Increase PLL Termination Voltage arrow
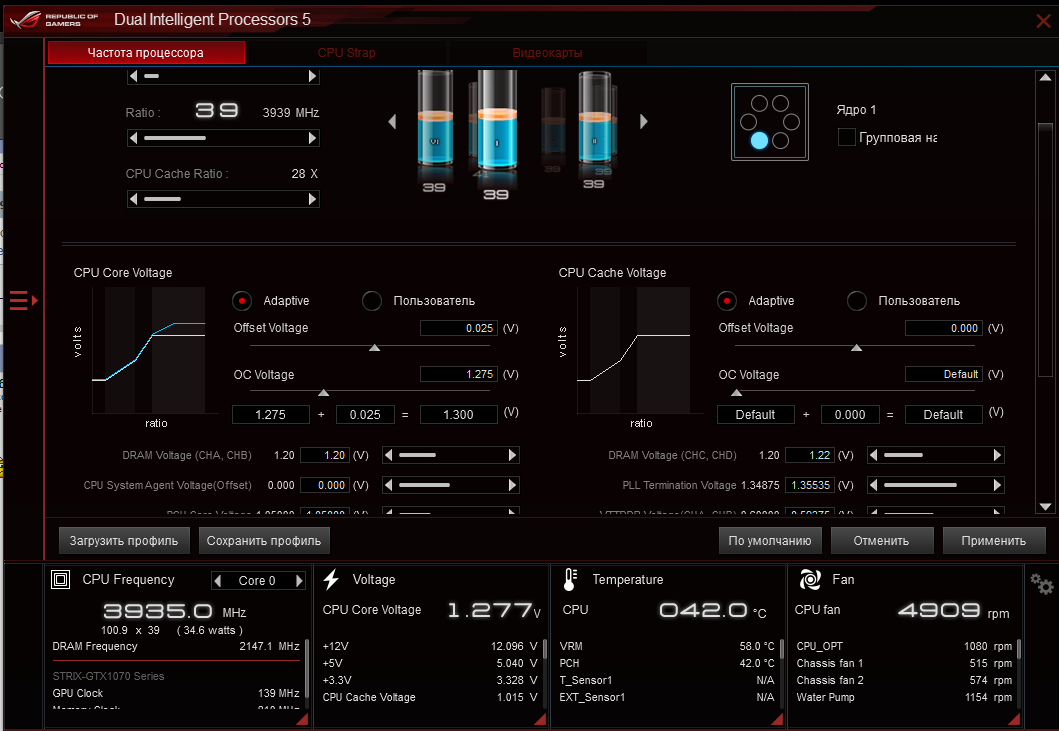Image resolution: width=1059 pixels, height=731 pixels. coord(998,484)
